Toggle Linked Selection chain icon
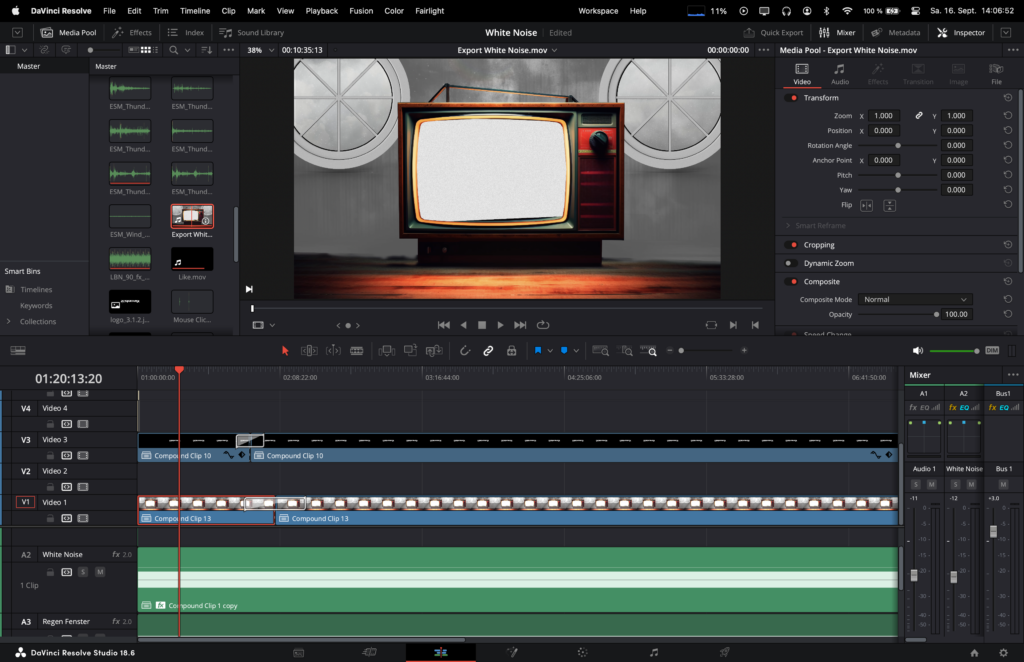Image resolution: width=1024 pixels, height=662 pixels. [x=488, y=351]
